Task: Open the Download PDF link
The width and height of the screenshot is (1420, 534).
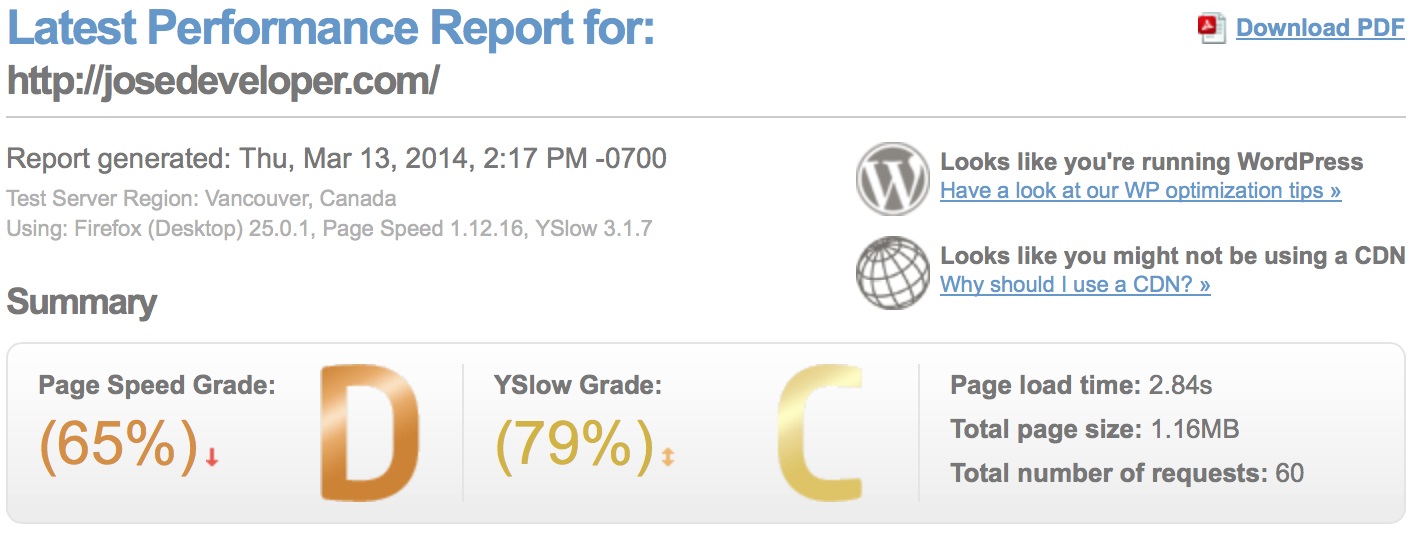Action: (1320, 28)
